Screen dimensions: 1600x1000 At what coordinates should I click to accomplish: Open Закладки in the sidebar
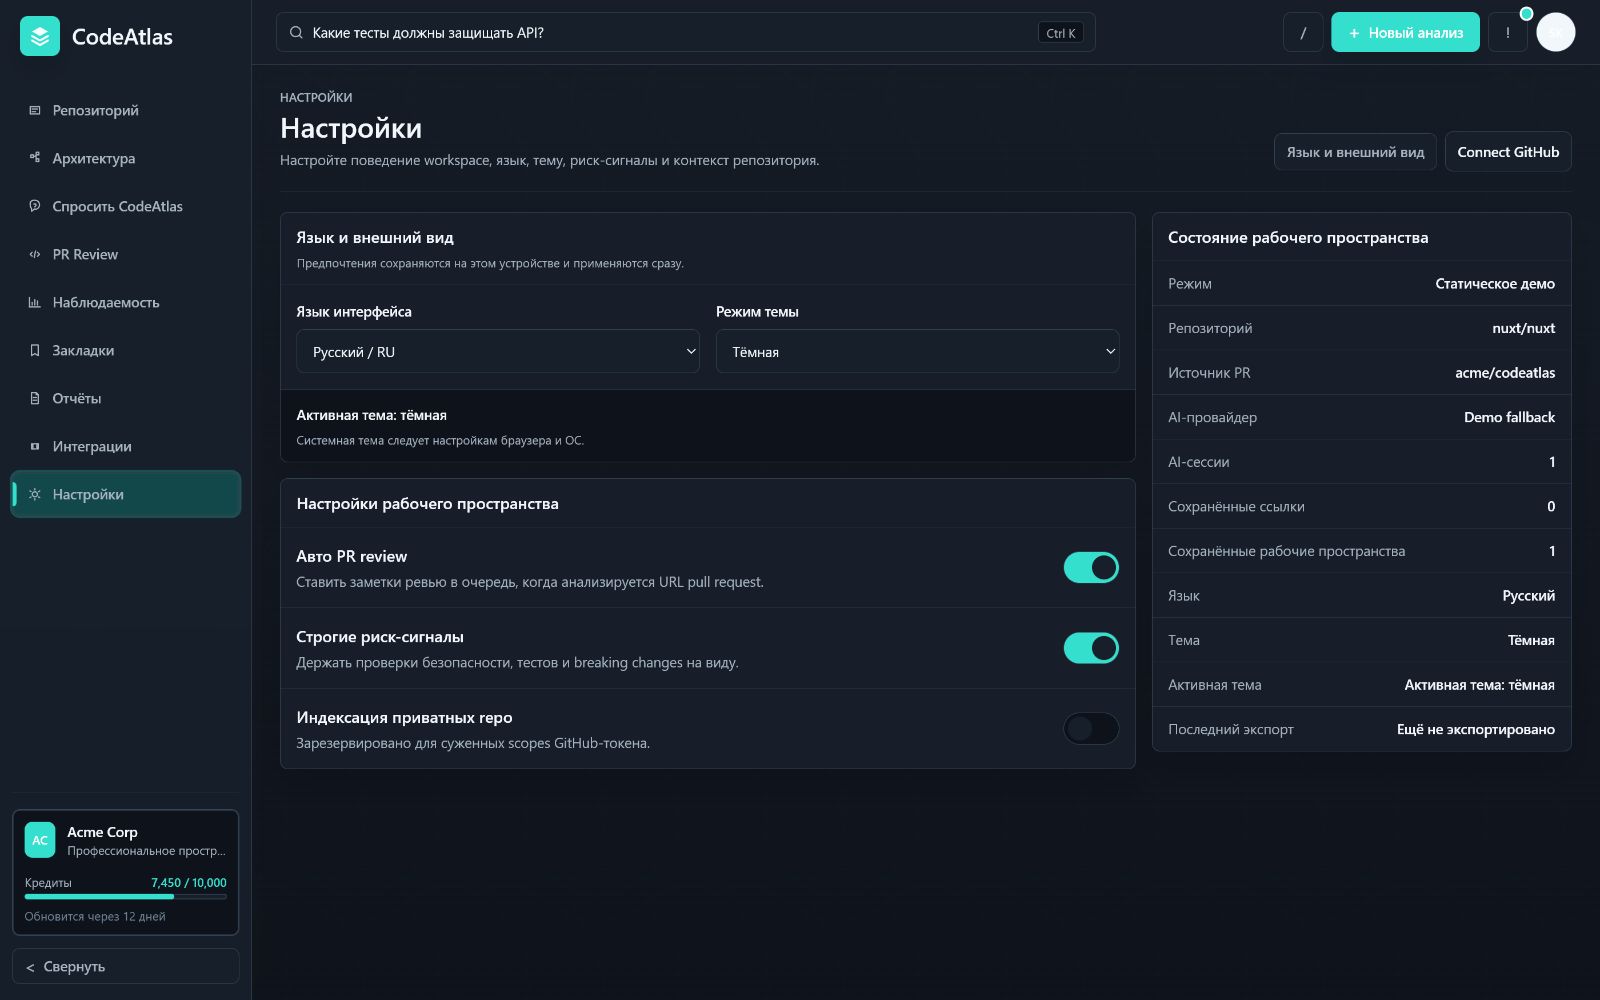coord(125,350)
